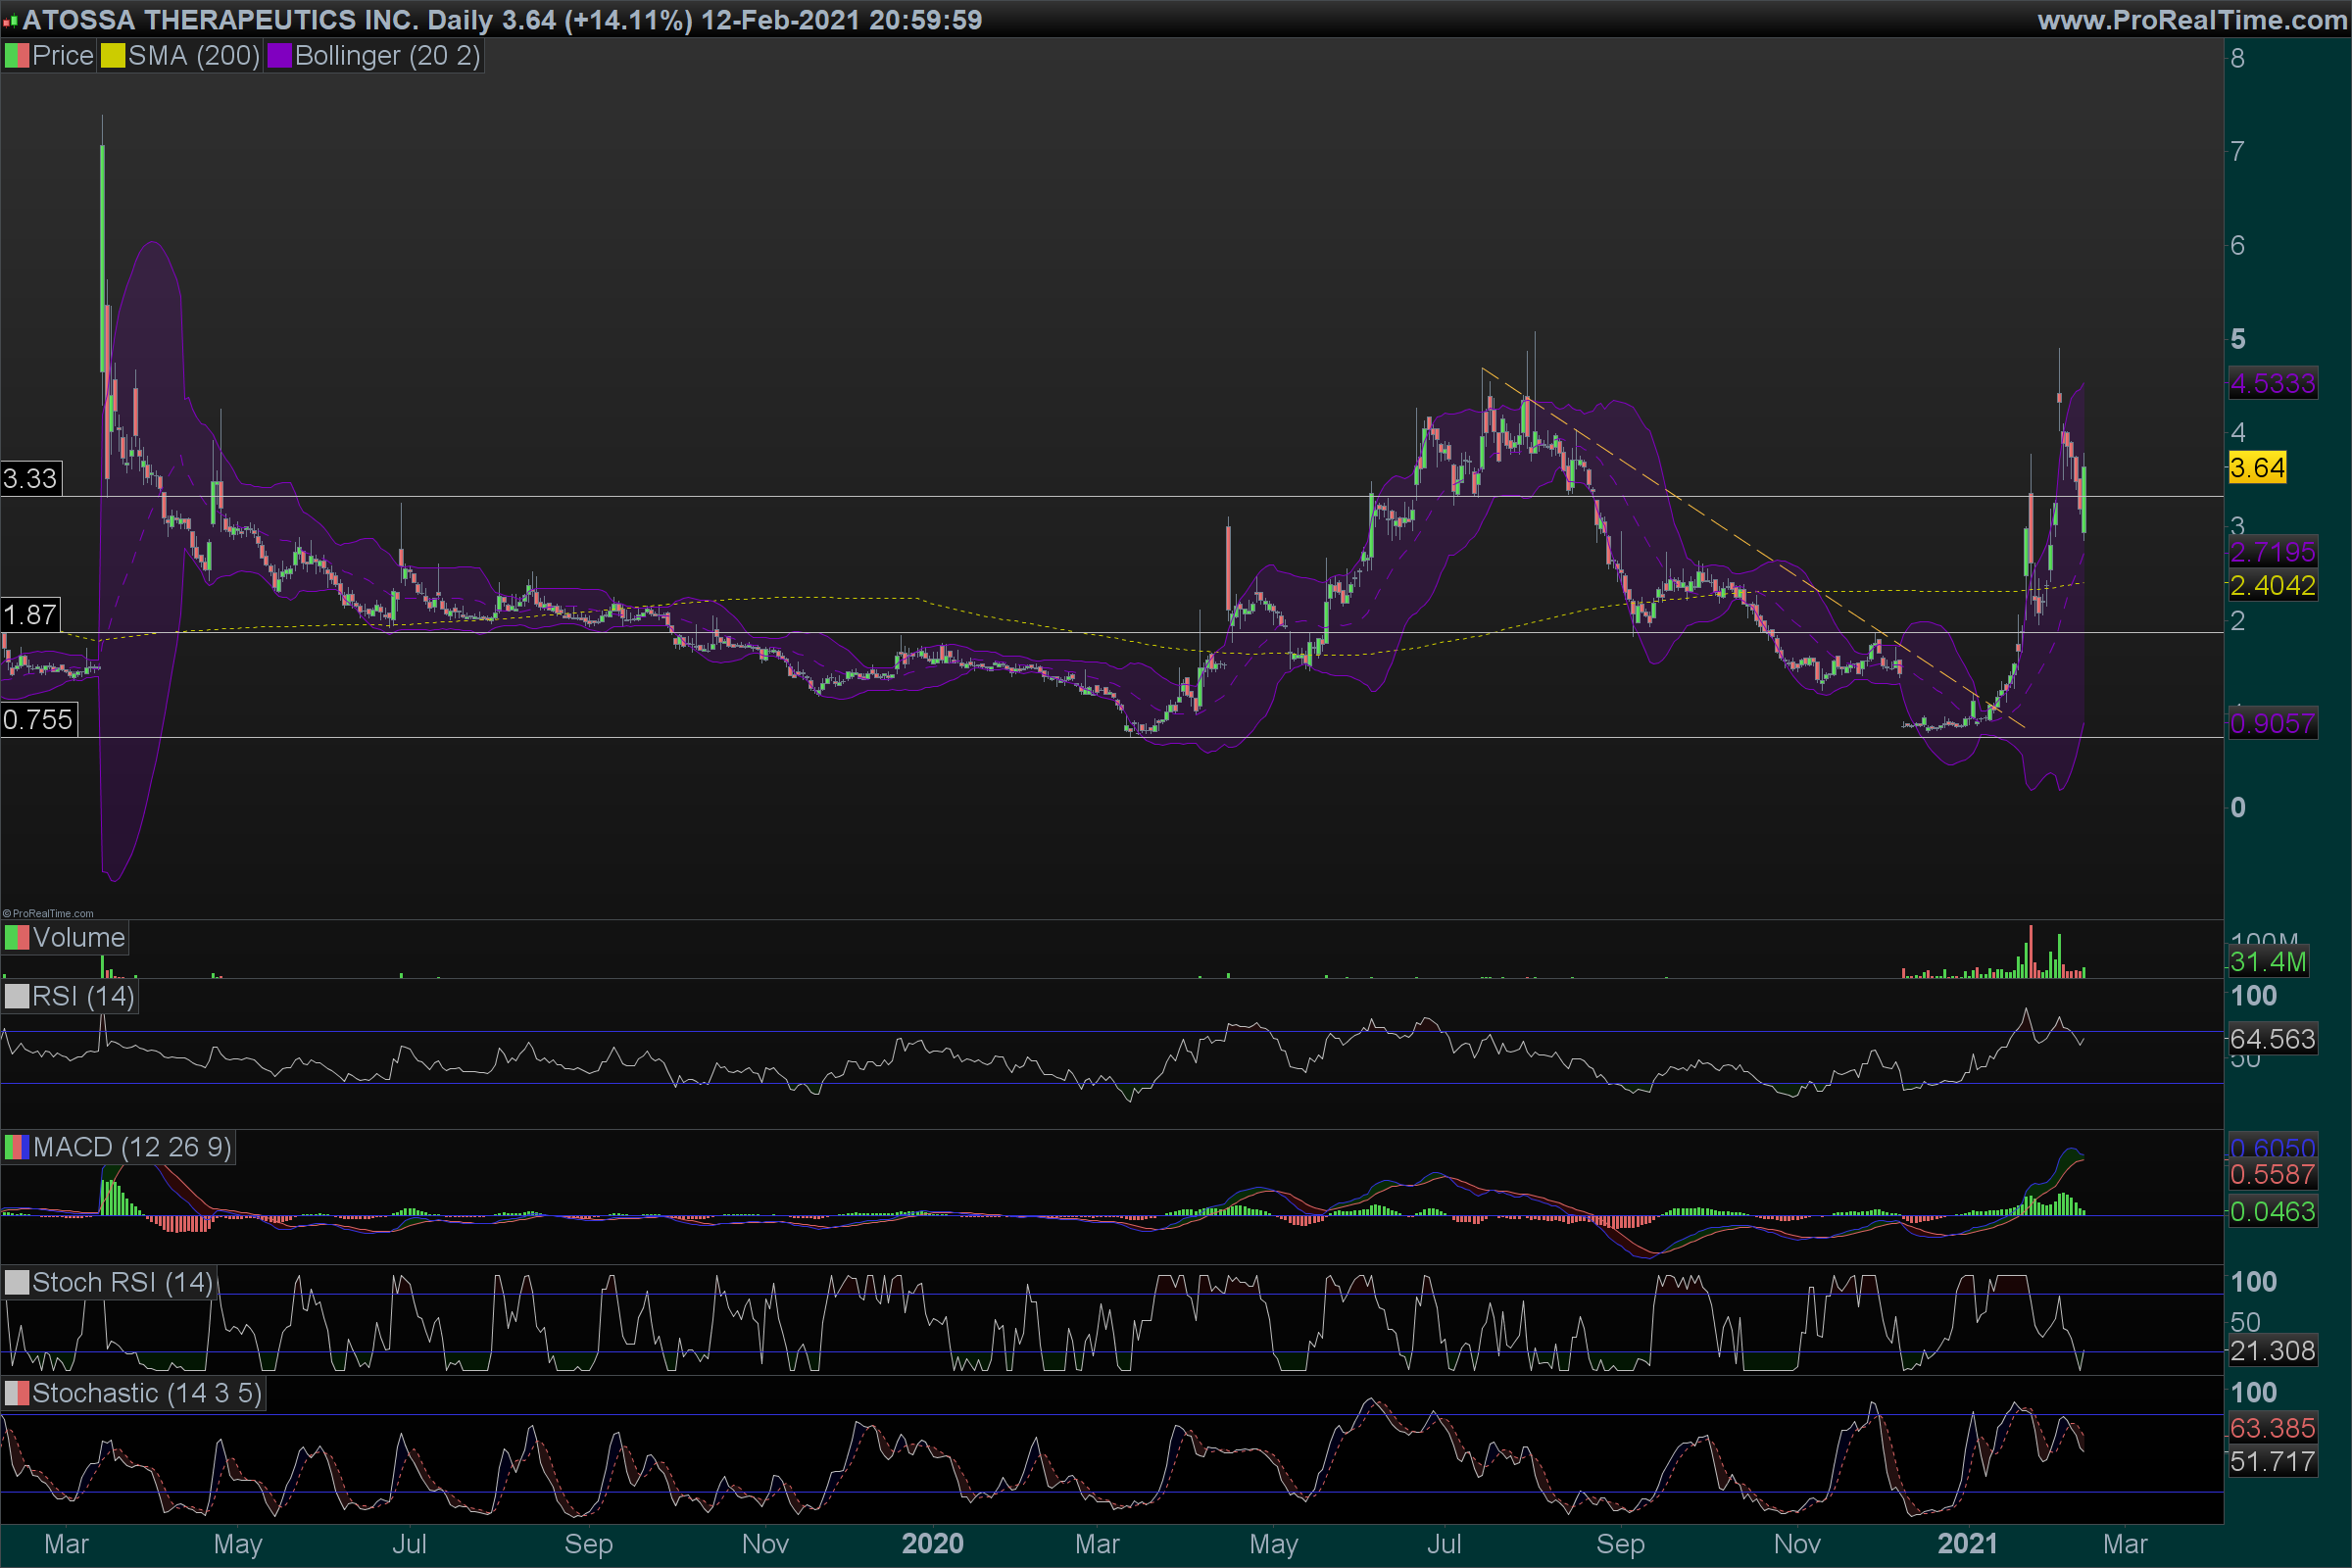The width and height of the screenshot is (2352, 1568).
Task: Open the www.ProRealTime.com link at top right
Action: [x=2191, y=20]
